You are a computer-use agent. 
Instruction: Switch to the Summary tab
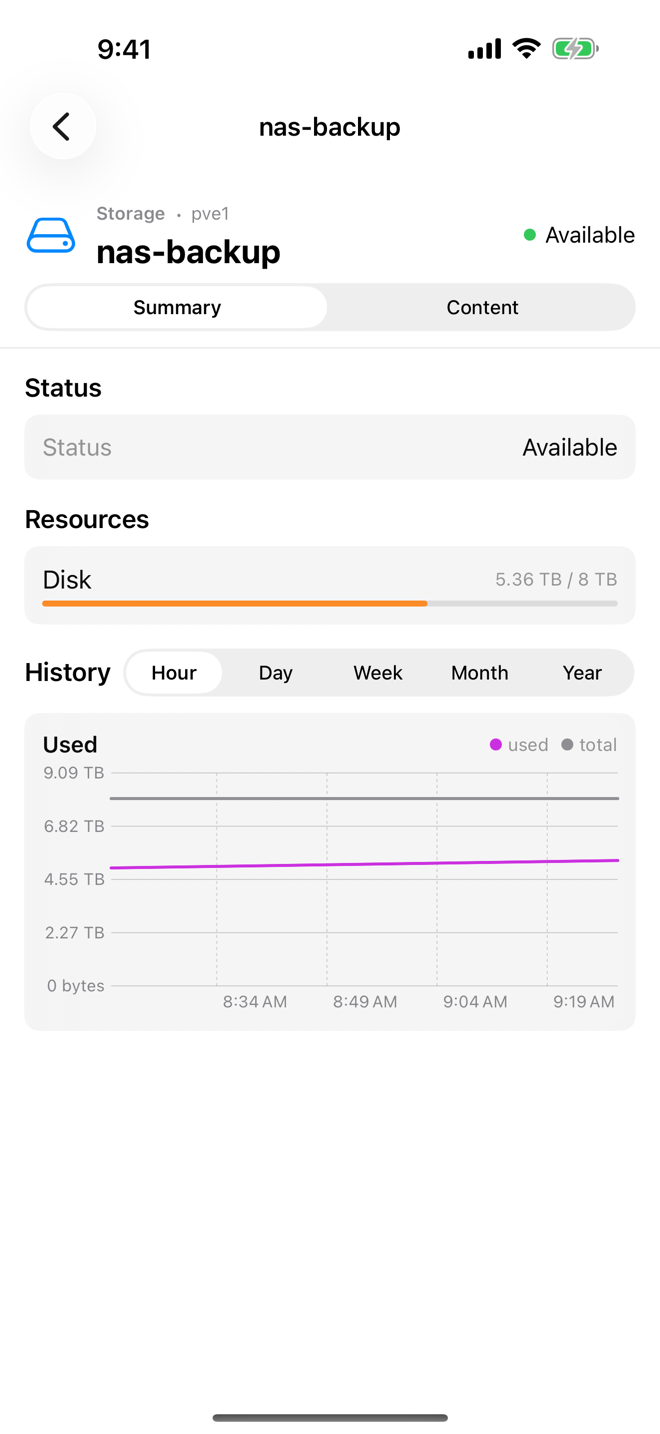177,307
